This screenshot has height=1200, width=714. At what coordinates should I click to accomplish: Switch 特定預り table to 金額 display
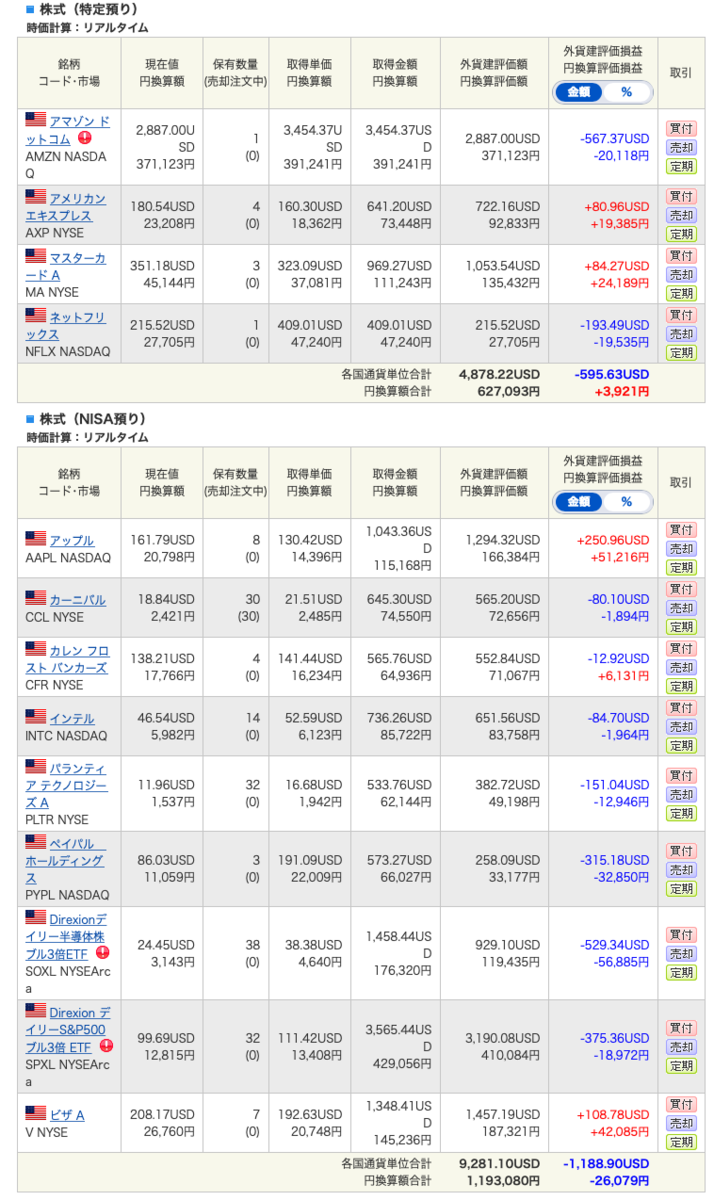(579, 92)
